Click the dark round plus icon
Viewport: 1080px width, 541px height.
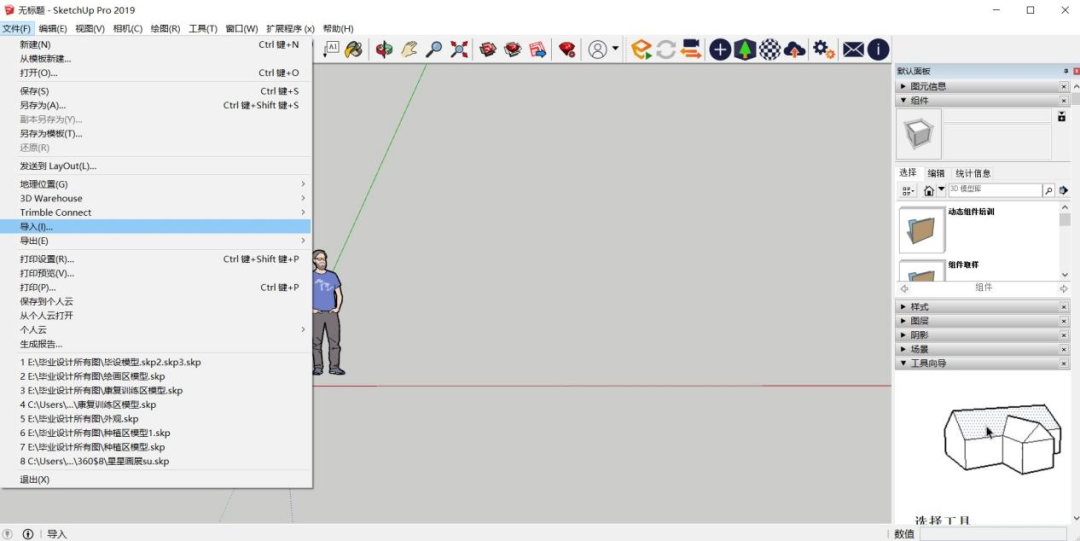click(720, 49)
